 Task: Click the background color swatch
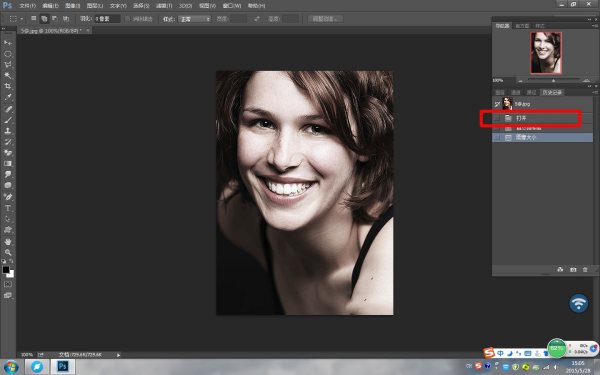pos(11,274)
